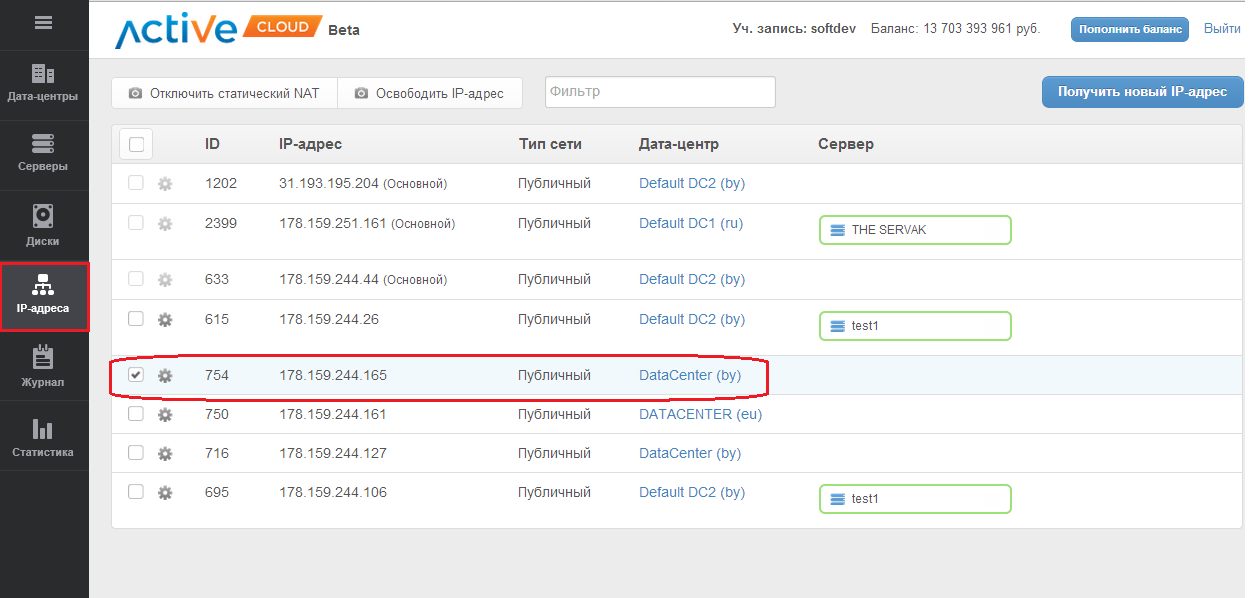Open Статистика in the sidebar
Screen dimensions: 1249x598
tap(44, 437)
